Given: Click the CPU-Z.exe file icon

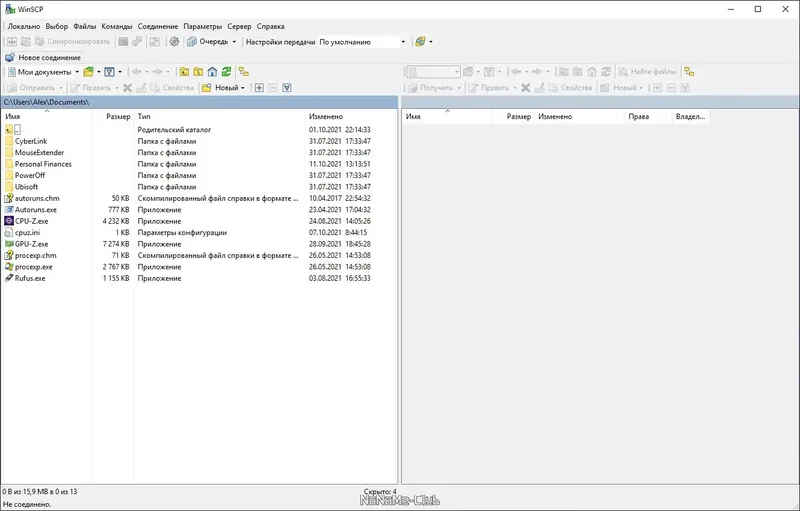Looking at the screenshot, I should click(x=9, y=221).
